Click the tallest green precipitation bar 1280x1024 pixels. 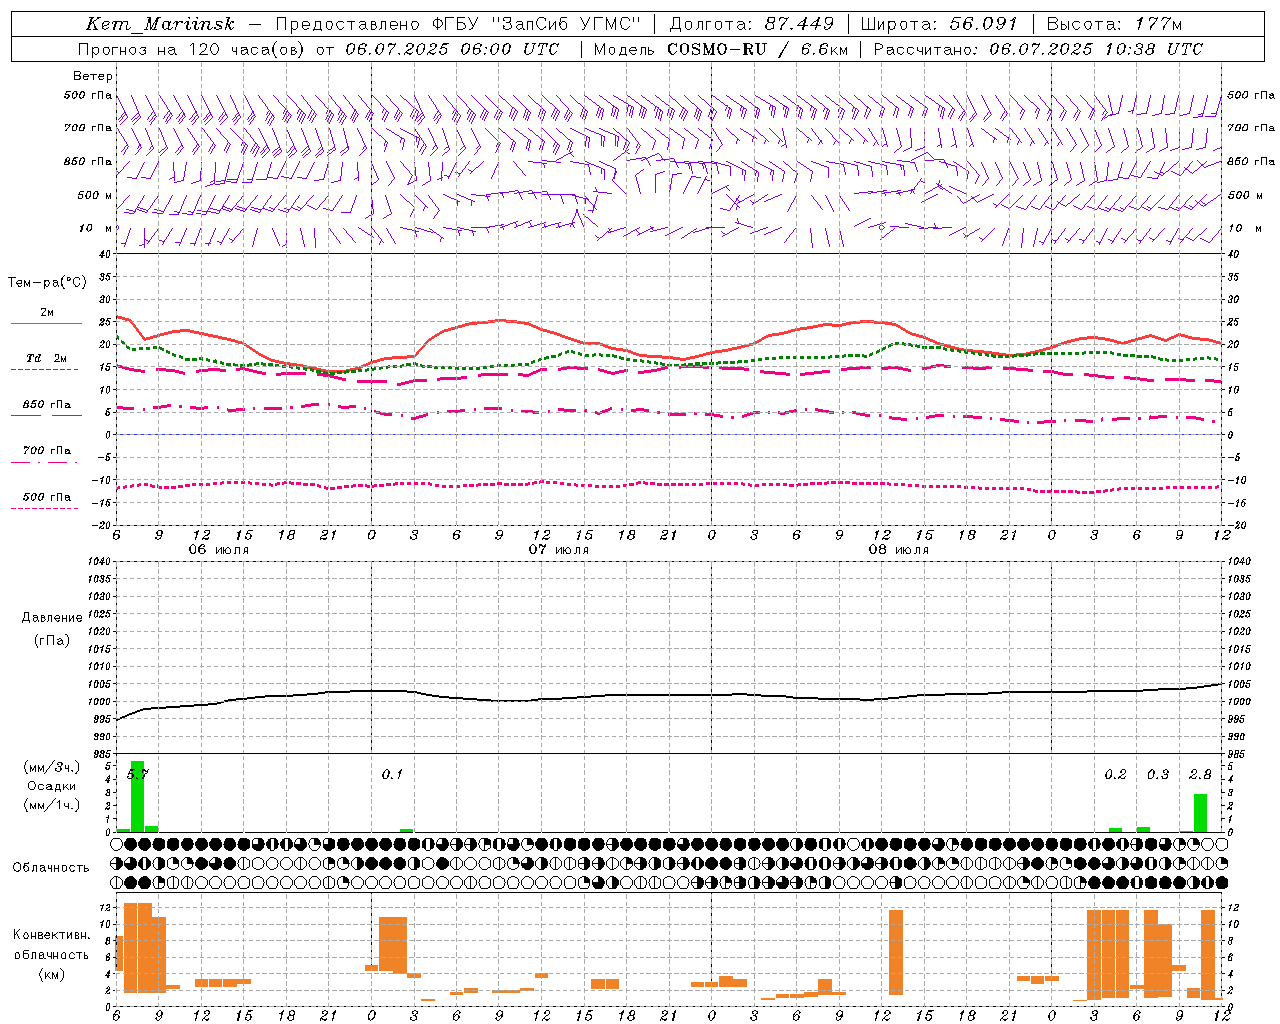[x=137, y=797]
